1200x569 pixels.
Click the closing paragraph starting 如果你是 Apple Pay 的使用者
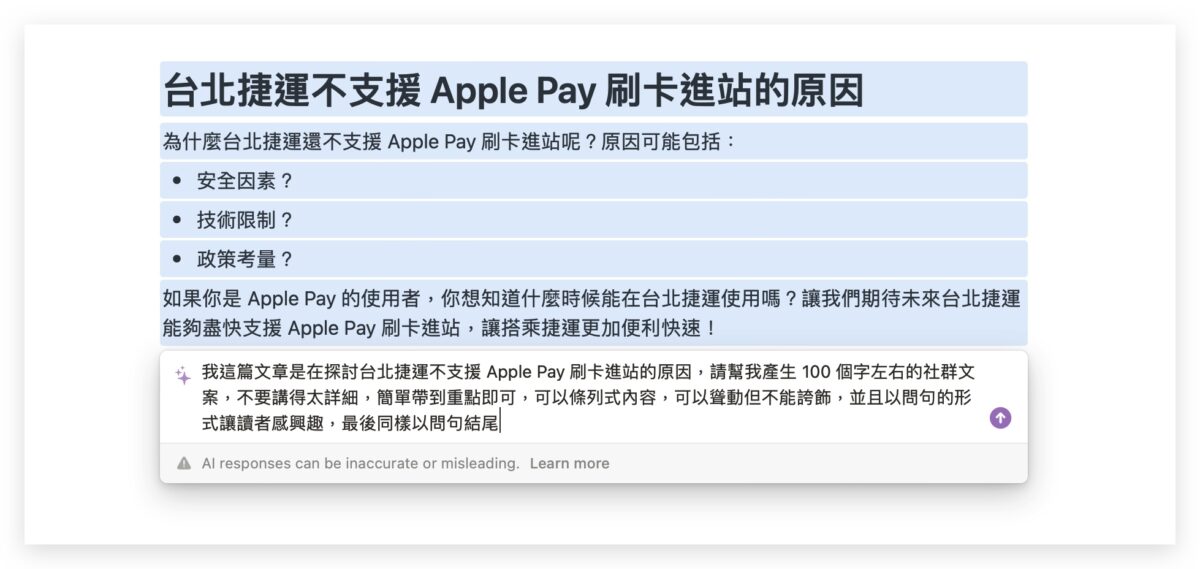(592, 313)
